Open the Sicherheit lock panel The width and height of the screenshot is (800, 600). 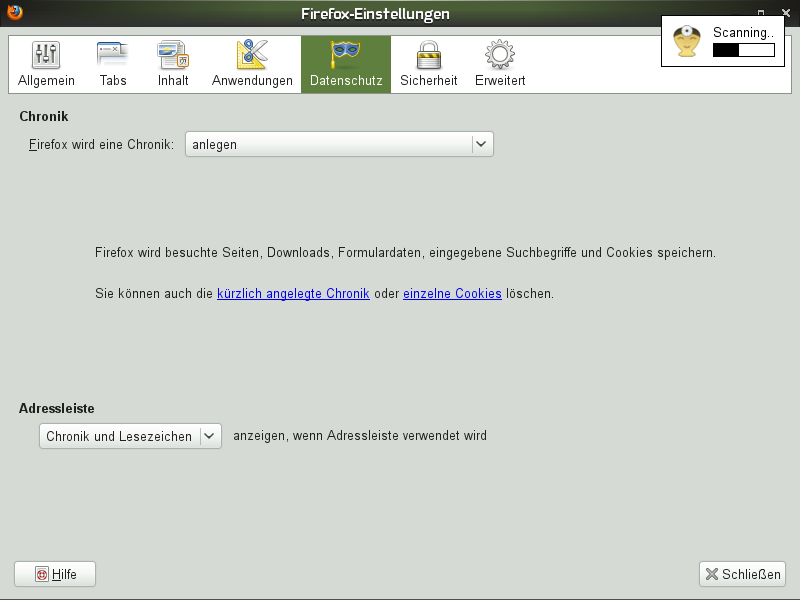pyautogui.click(x=429, y=64)
